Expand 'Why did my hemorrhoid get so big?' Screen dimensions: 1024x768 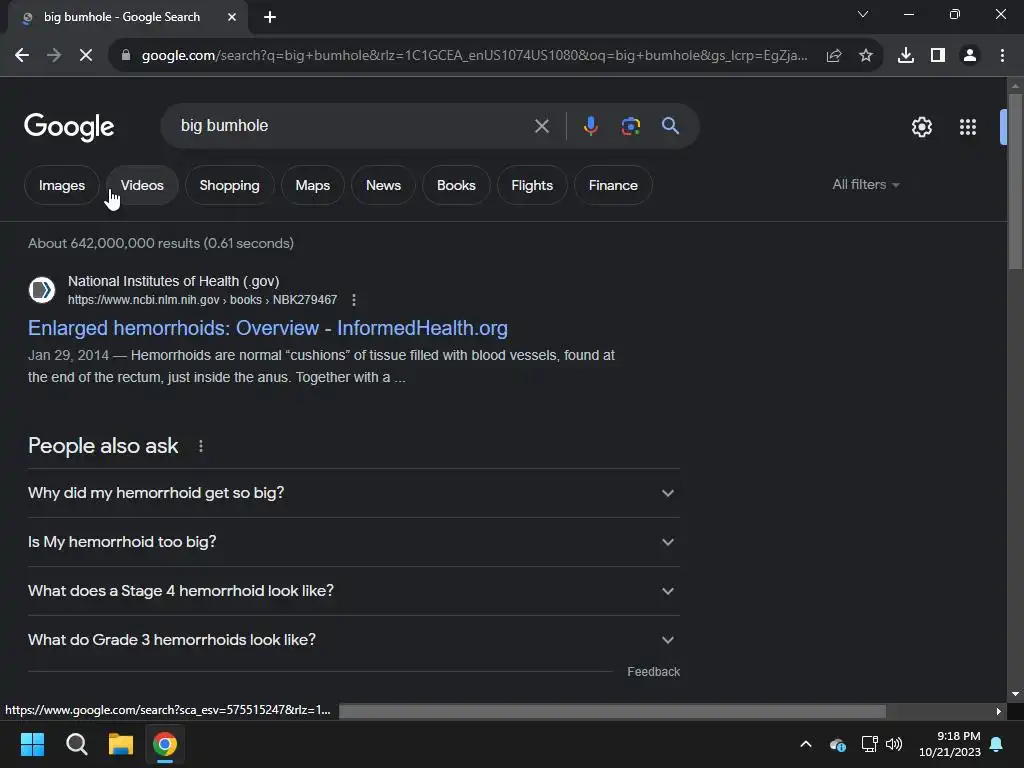click(353, 493)
